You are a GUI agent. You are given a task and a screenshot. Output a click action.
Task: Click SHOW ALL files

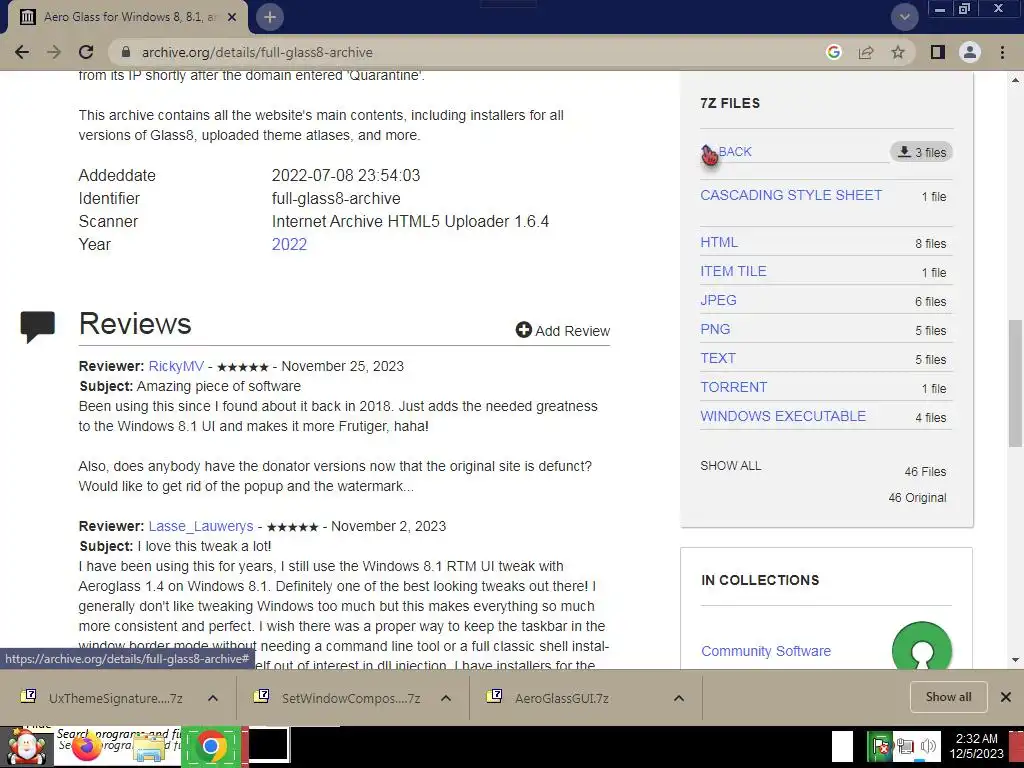tap(731, 466)
